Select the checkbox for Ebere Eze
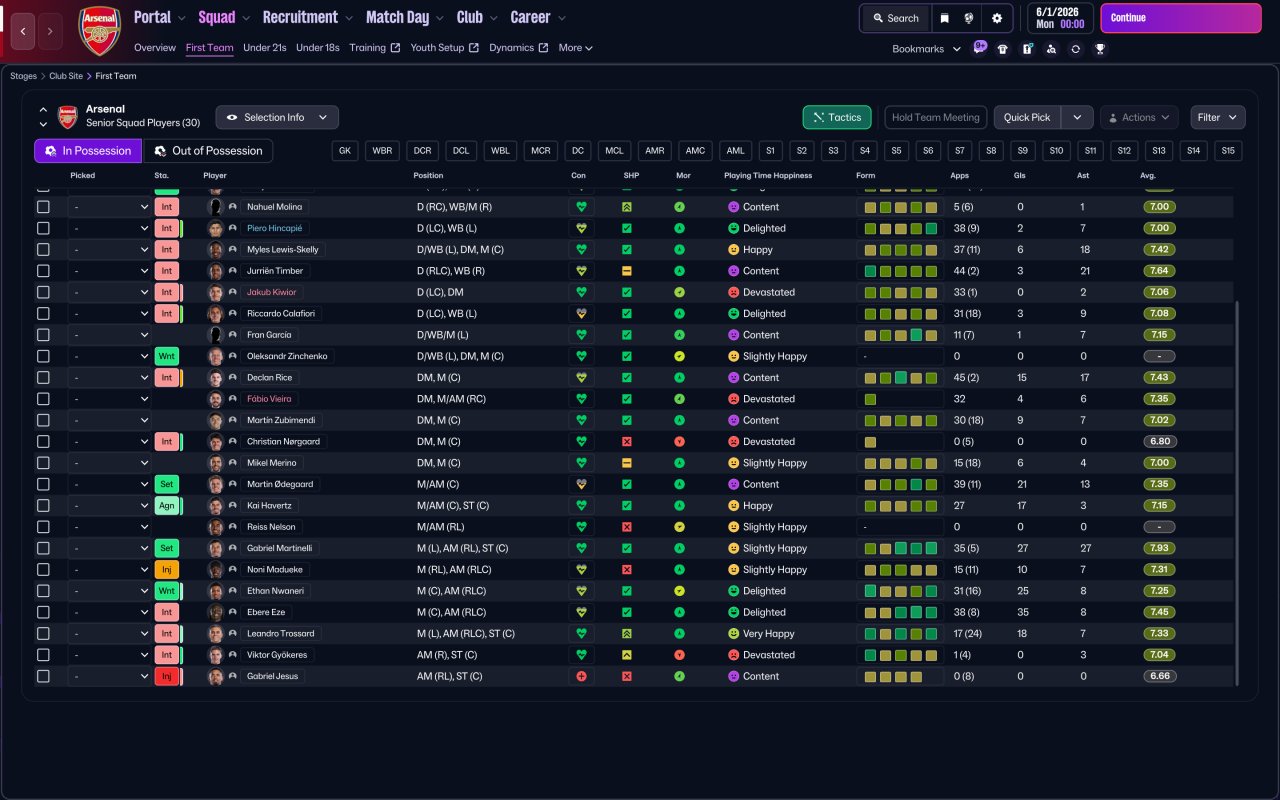The width and height of the screenshot is (1280, 800). pyautogui.click(x=43, y=612)
